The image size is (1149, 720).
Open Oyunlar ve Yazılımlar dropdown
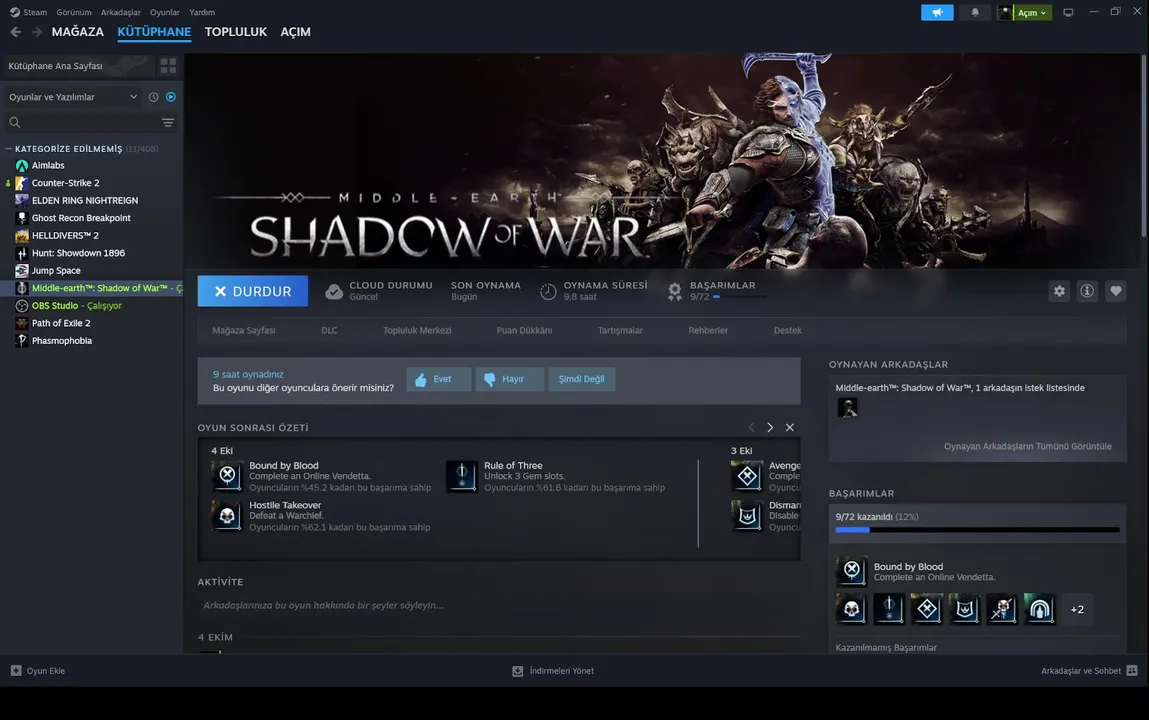coord(73,97)
